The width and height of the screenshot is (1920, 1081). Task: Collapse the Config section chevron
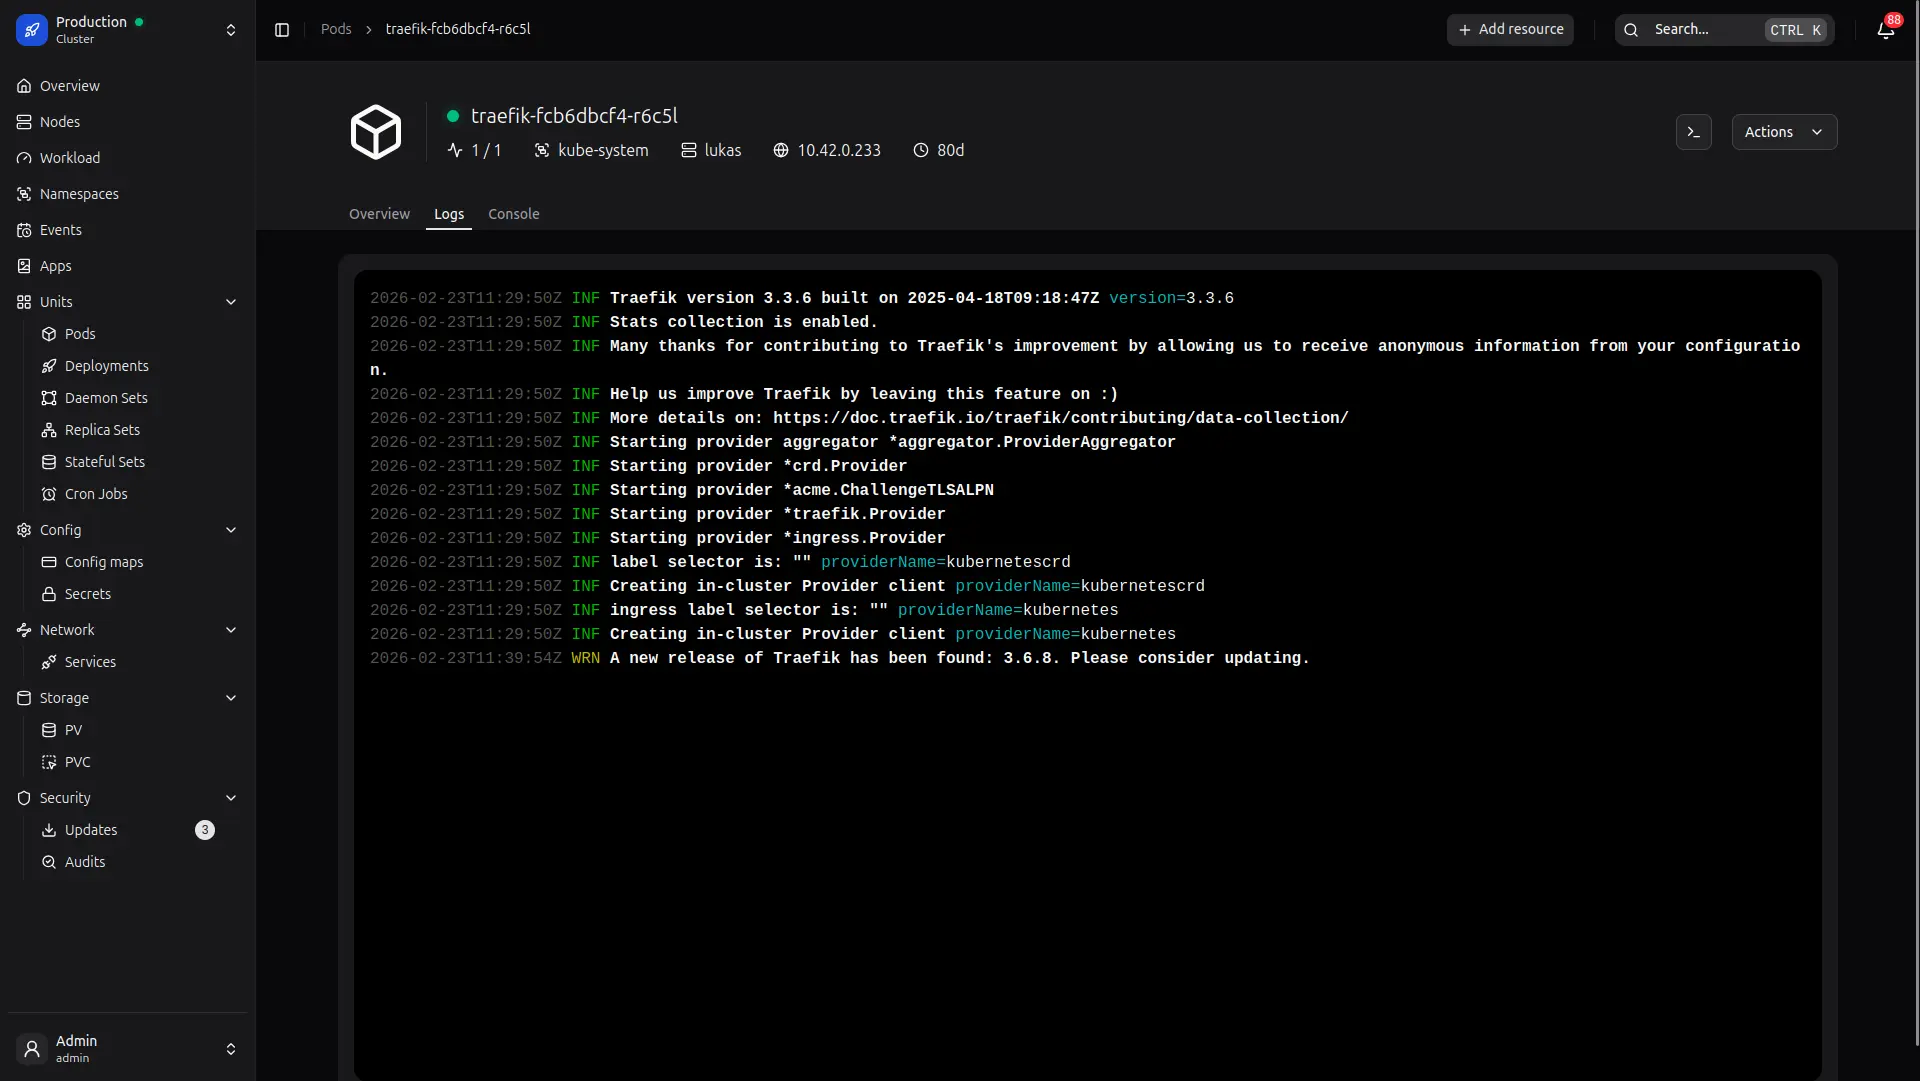[231, 530]
